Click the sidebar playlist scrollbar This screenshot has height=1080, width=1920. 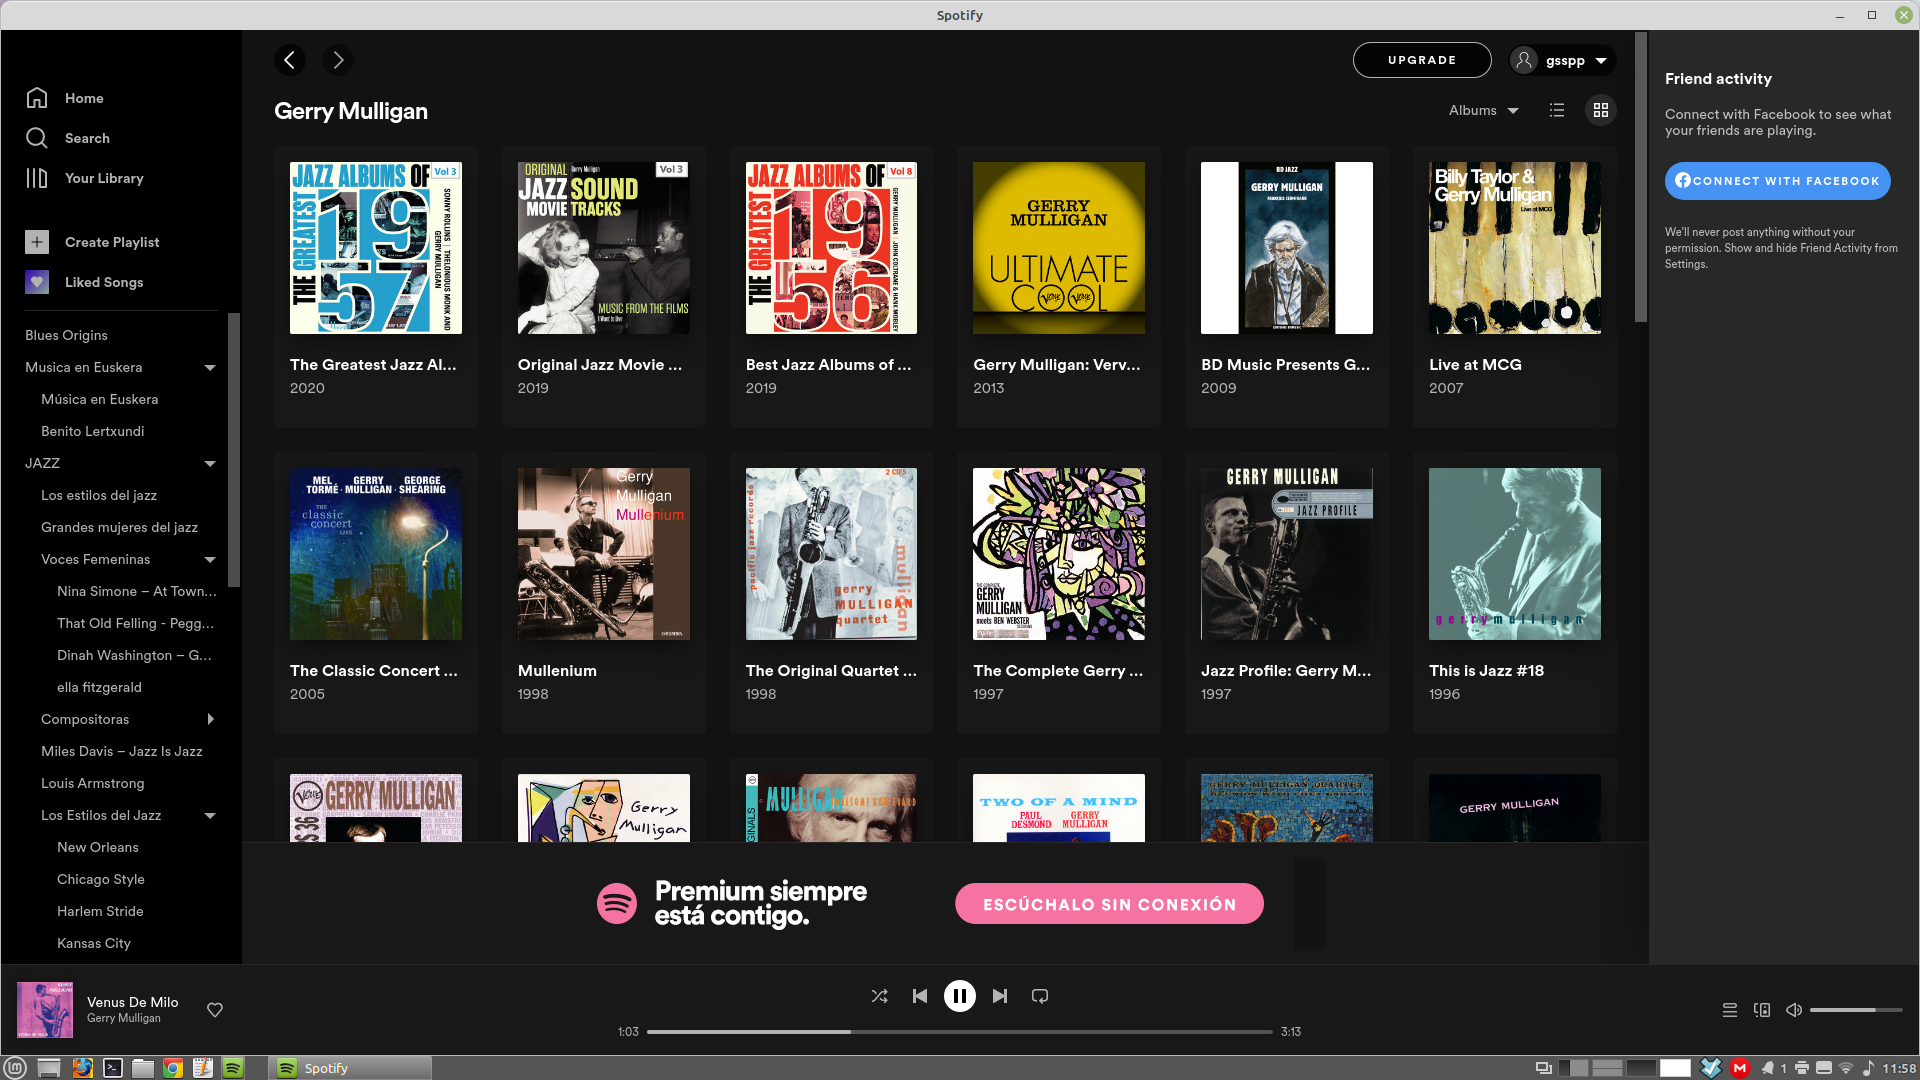click(x=234, y=450)
